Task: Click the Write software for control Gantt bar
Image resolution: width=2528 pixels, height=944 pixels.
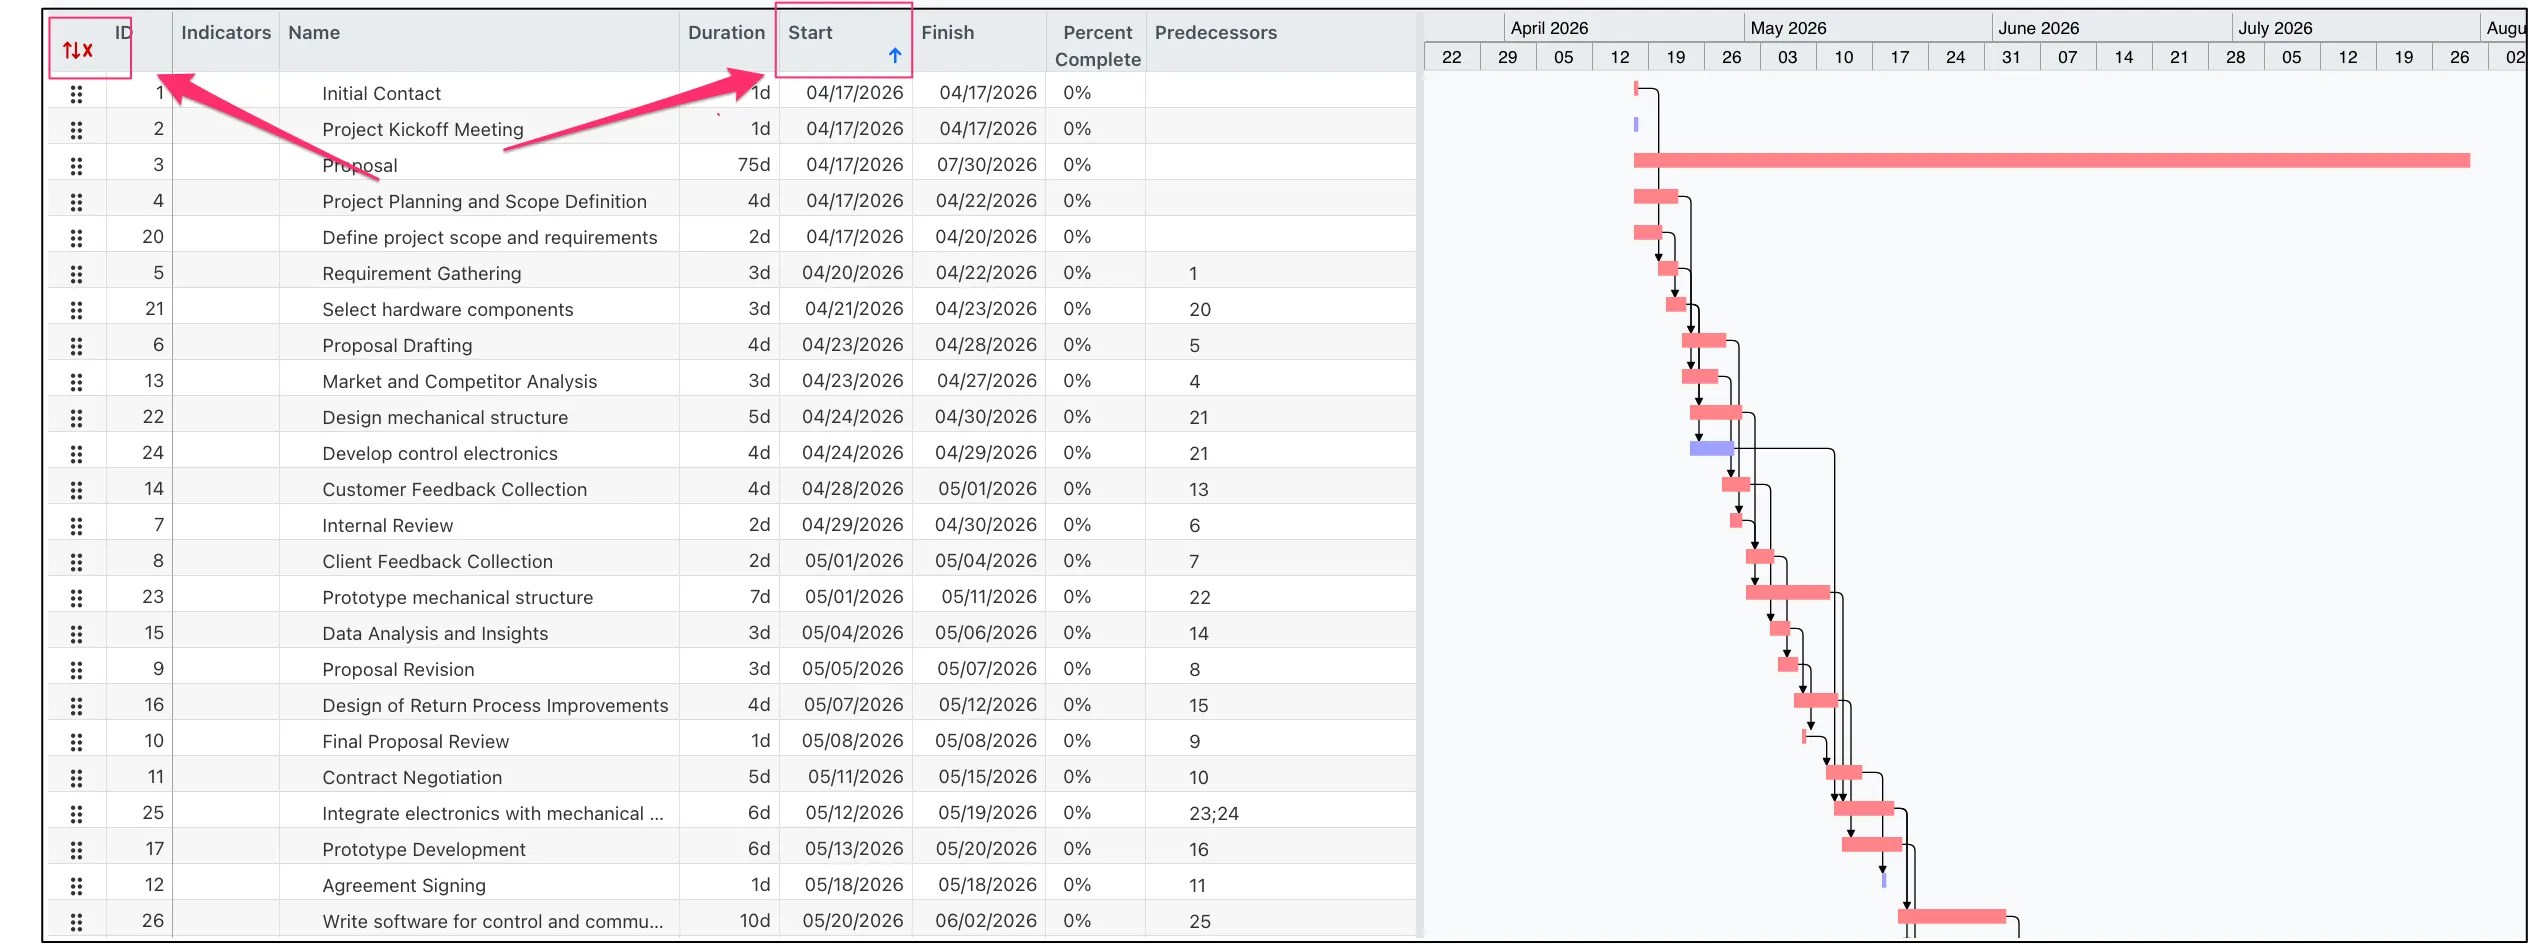Action: (x=1951, y=916)
